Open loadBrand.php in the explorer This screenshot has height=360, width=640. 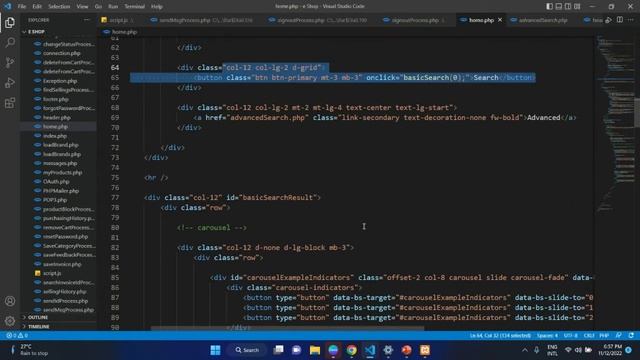pos(60,145)
